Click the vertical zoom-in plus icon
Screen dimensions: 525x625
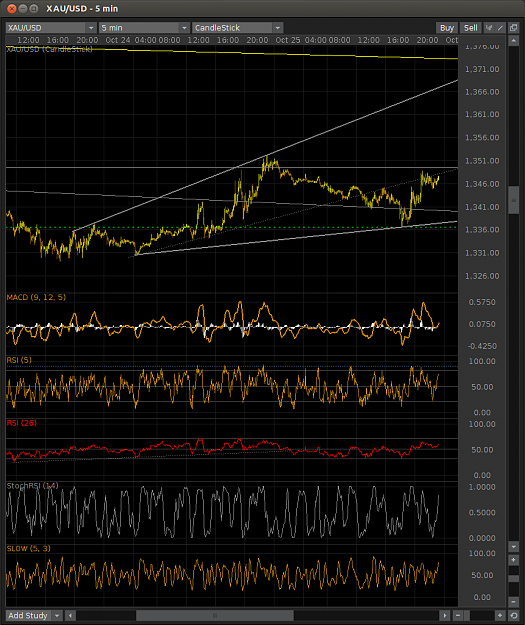(x=513, y=560)
